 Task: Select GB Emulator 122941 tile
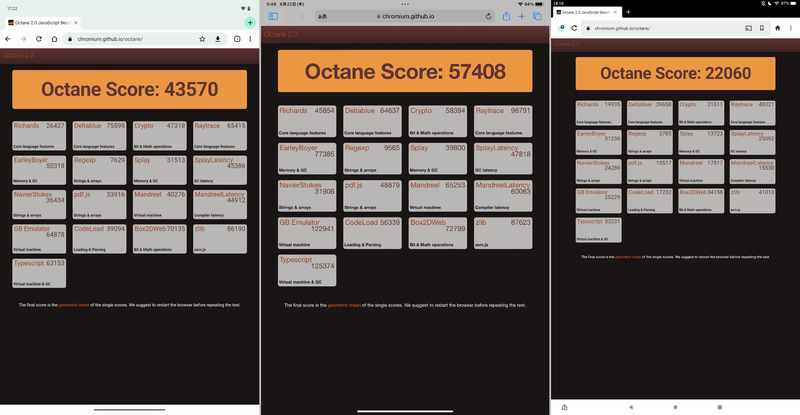click(307, 233)
